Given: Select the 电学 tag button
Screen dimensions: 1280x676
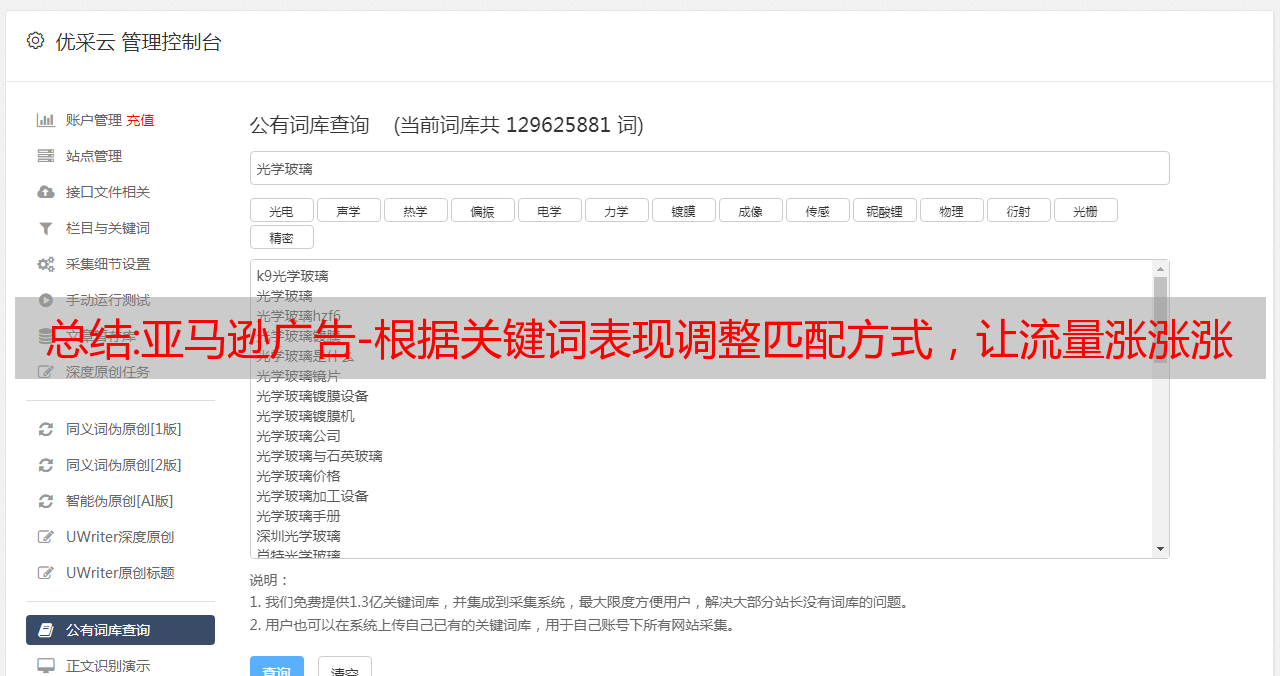Looking at the screenshot, I should [549, 210].
